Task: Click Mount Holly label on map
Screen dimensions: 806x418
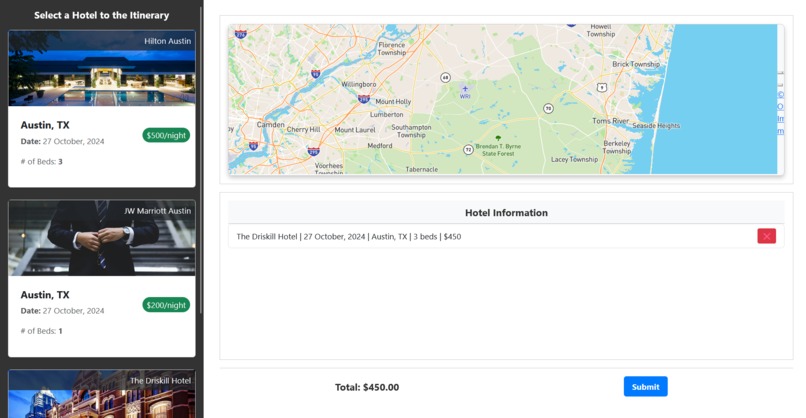Action: pyautogui.click(x=393, y=102)
